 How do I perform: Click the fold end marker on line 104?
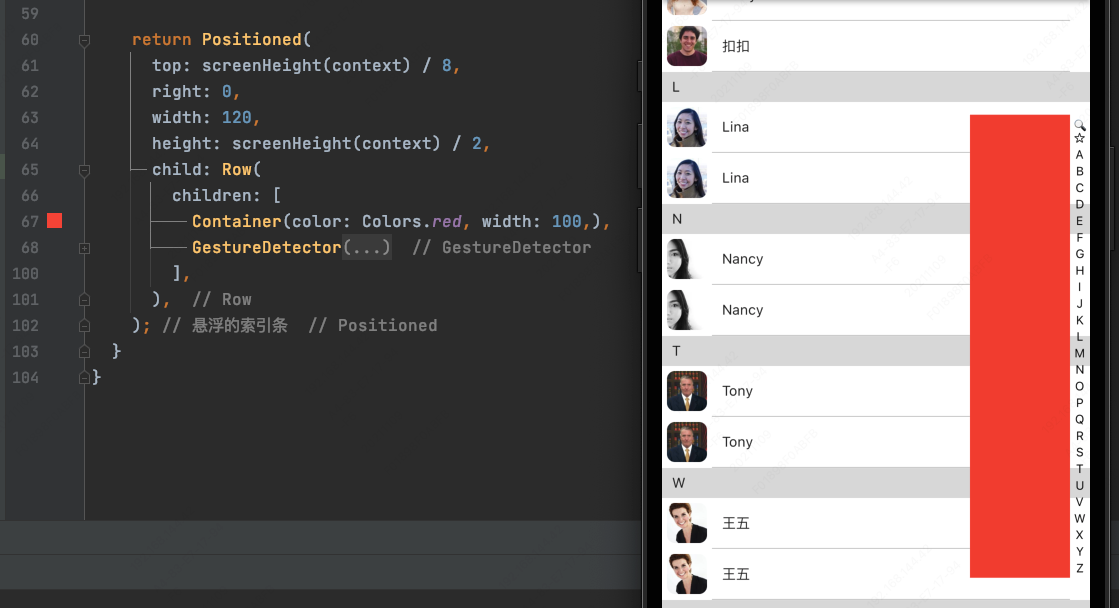click(84, 378)
